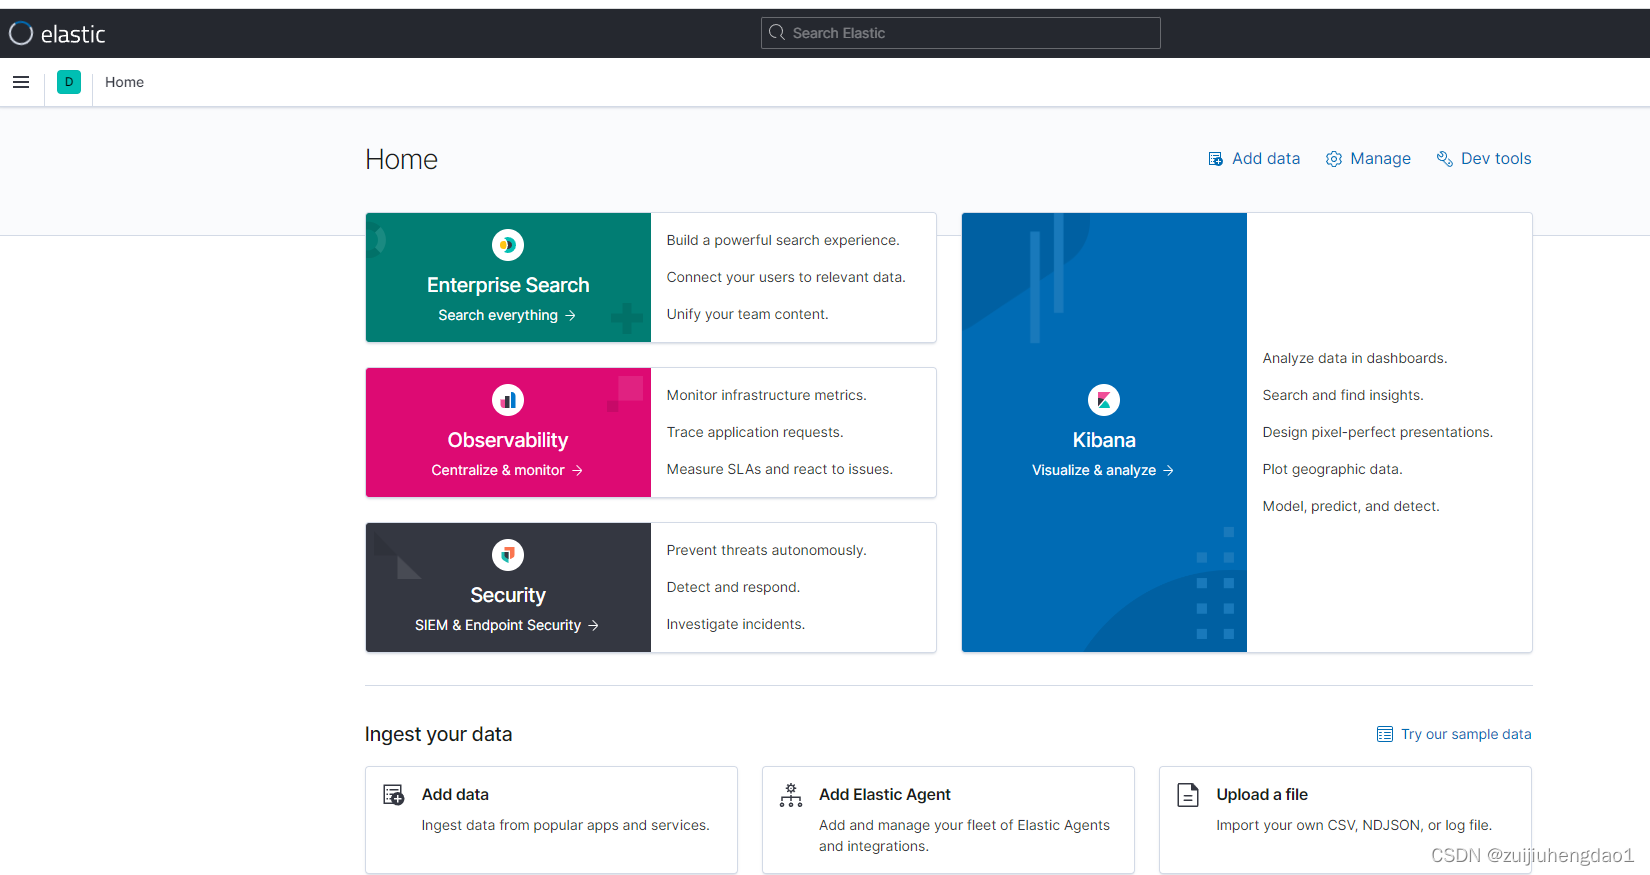Focus the Search Elastic input field
This screenshot has width=1650, height=875.
(x=960, y=33)
